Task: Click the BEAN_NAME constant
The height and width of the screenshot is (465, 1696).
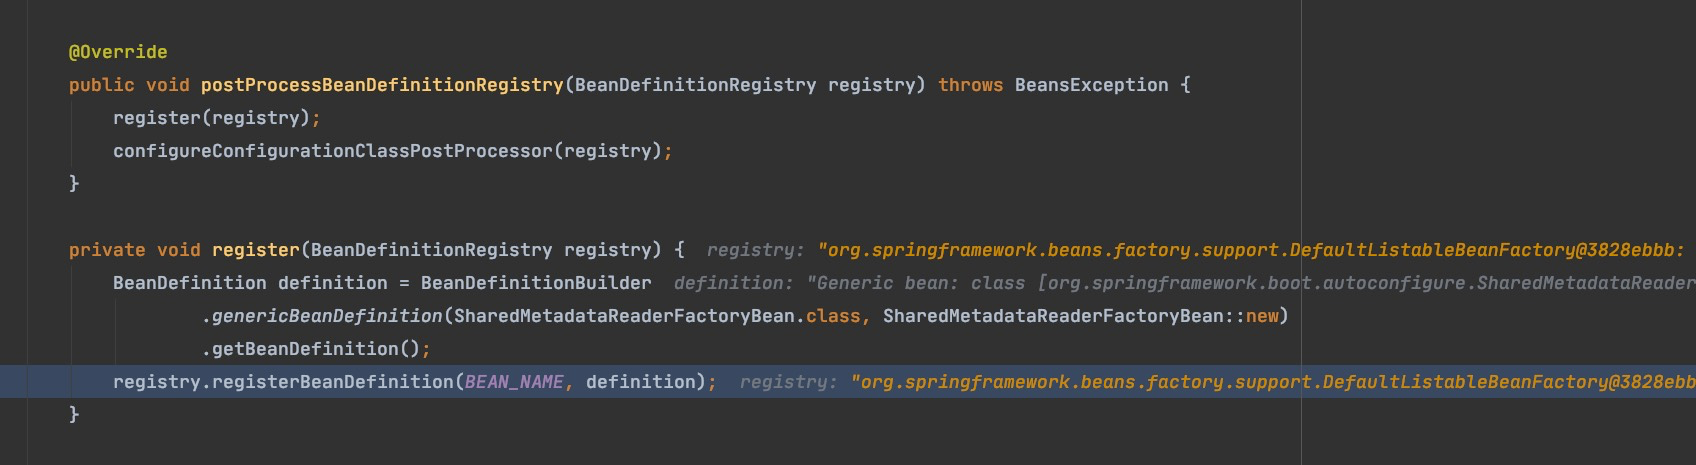Action: (x=514, y=382)
